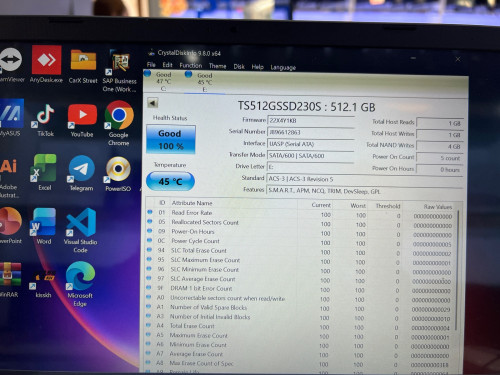This screenshot has height=375, width=500.
Task: Click the Raw Values column header
Action: (x=438, y=207)
